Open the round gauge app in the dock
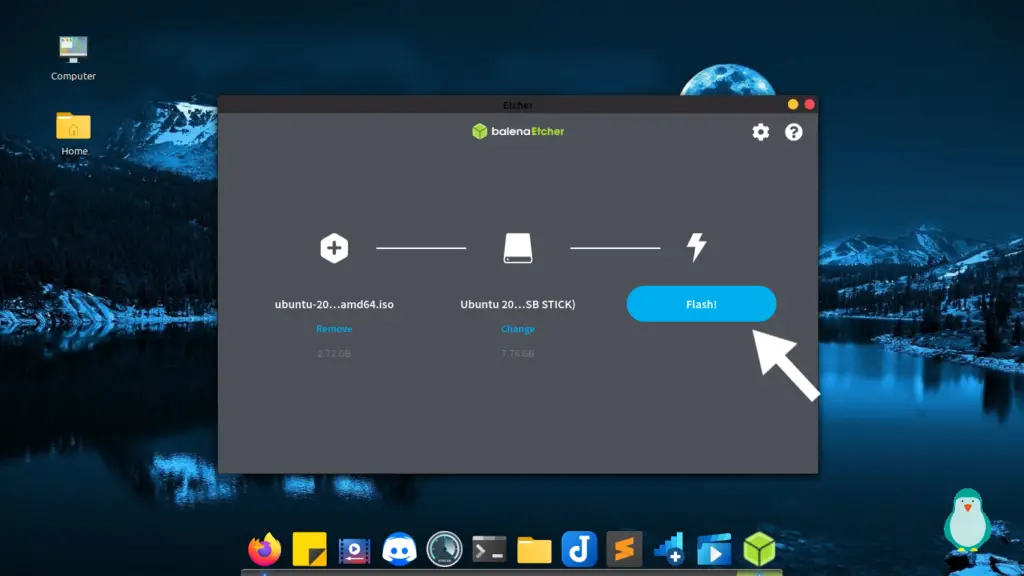Screen dimensions: 1024x576 (444, 549)
